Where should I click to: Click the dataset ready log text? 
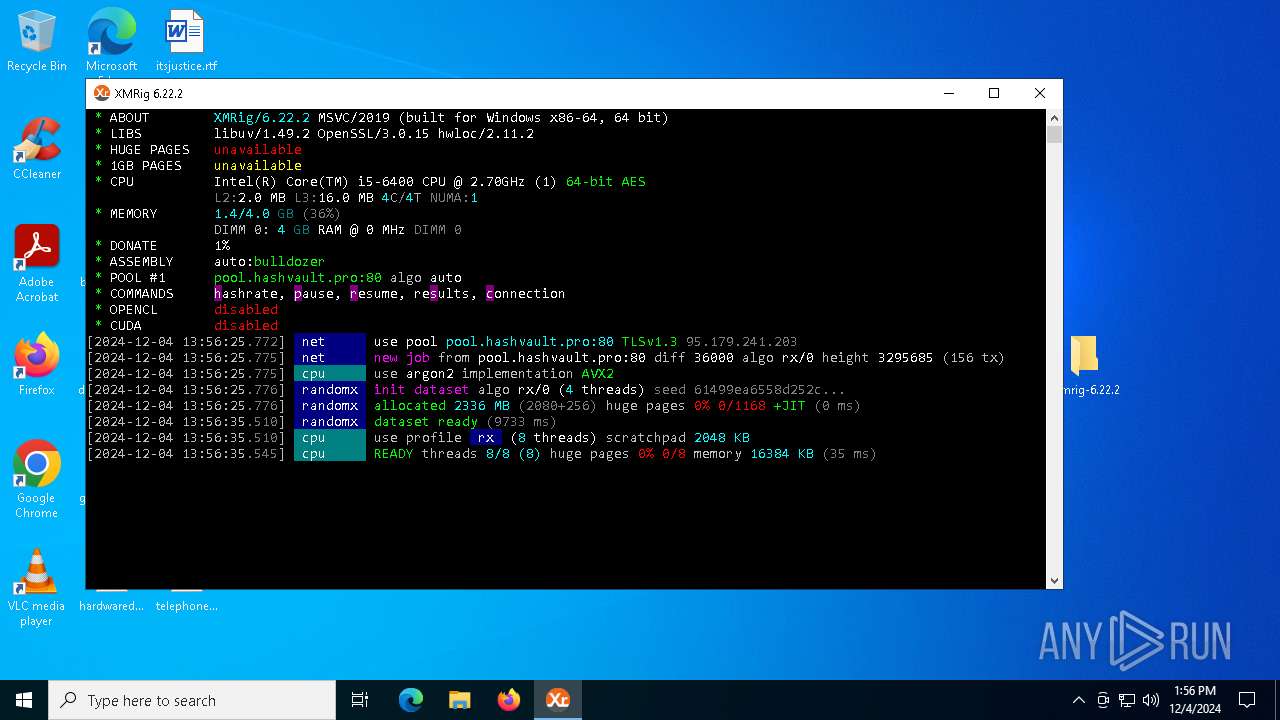[x=426, y=422]
